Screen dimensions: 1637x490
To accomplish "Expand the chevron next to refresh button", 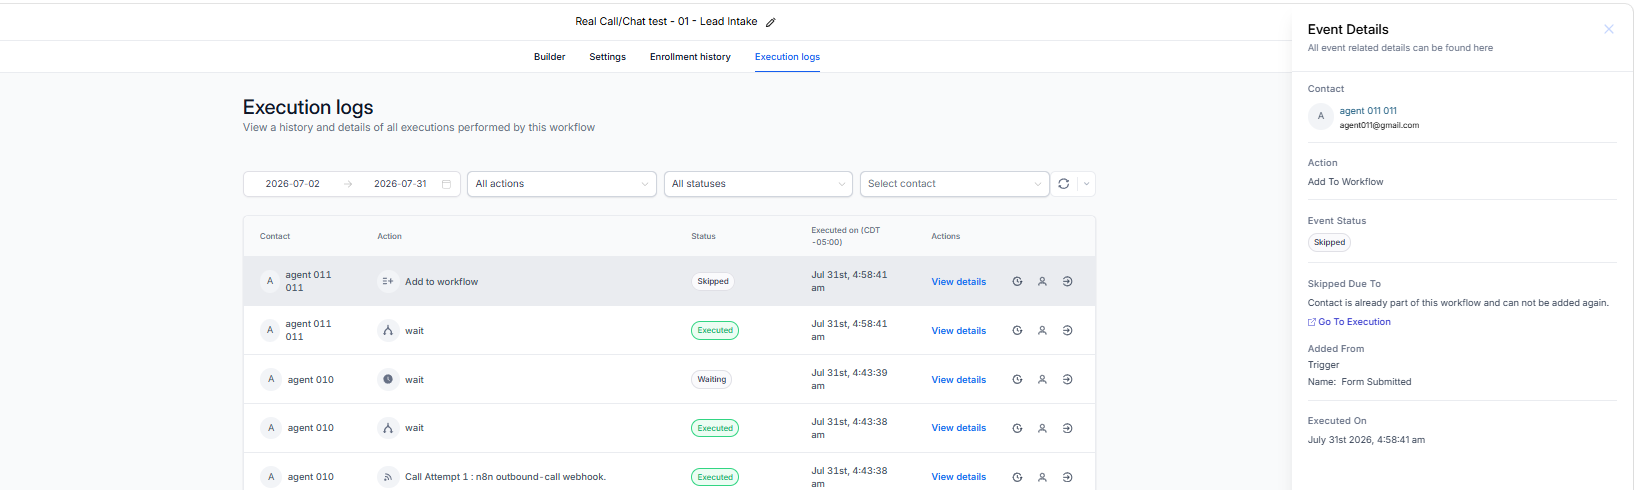I will pyautogui.click(x=1087, y=184).
